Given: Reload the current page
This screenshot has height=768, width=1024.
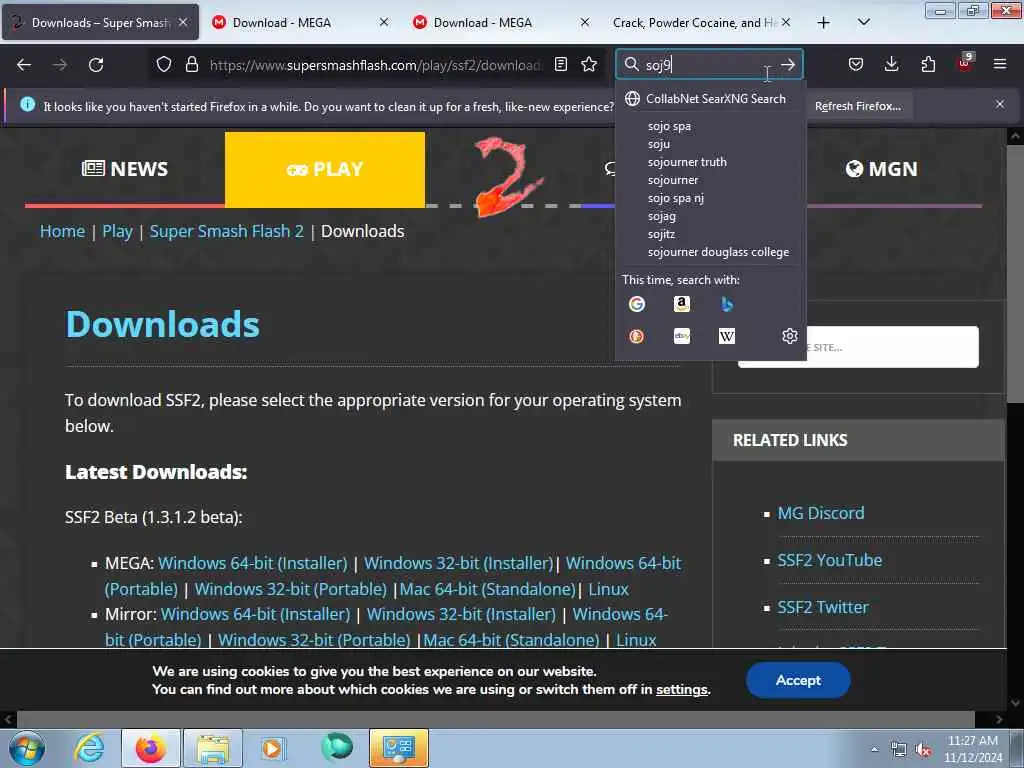Looking at the screenshot, I should [96, 65].
